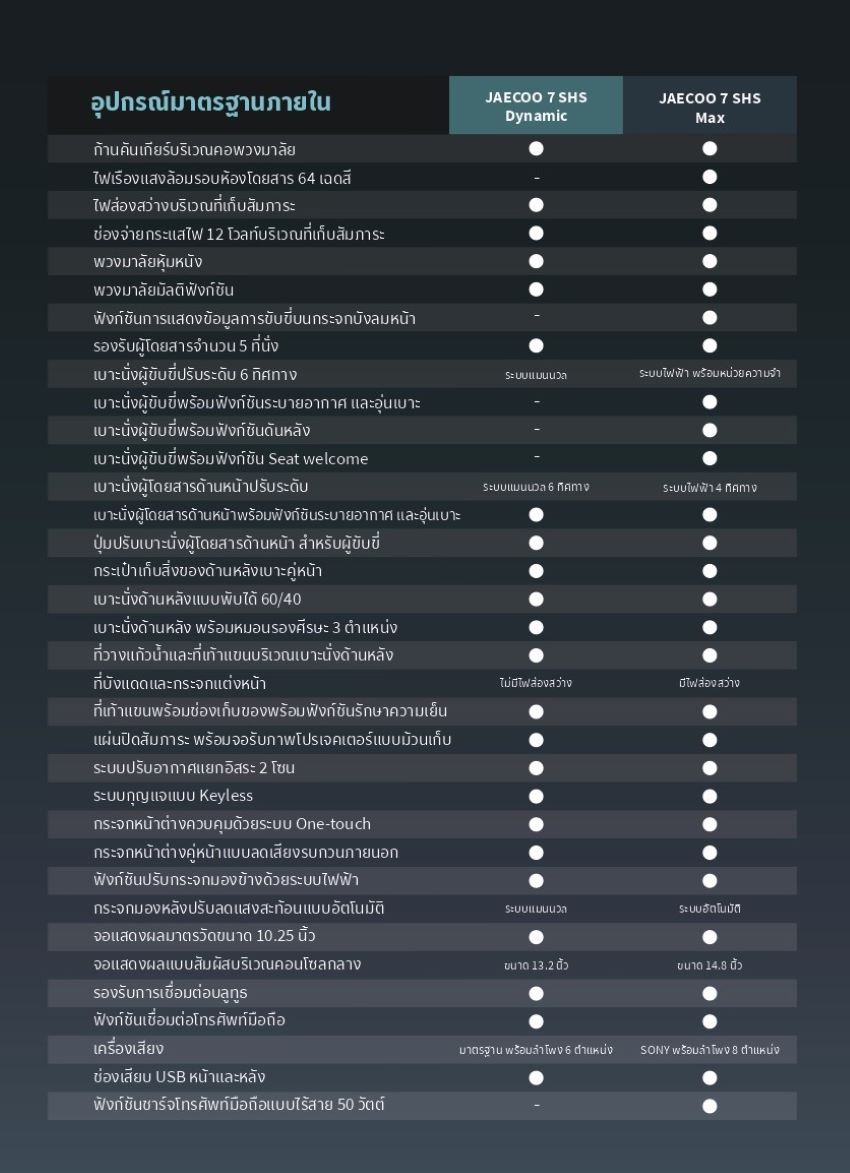
Task: Click the Max dot for 10.25-inch display row
Action: point(709,937)
